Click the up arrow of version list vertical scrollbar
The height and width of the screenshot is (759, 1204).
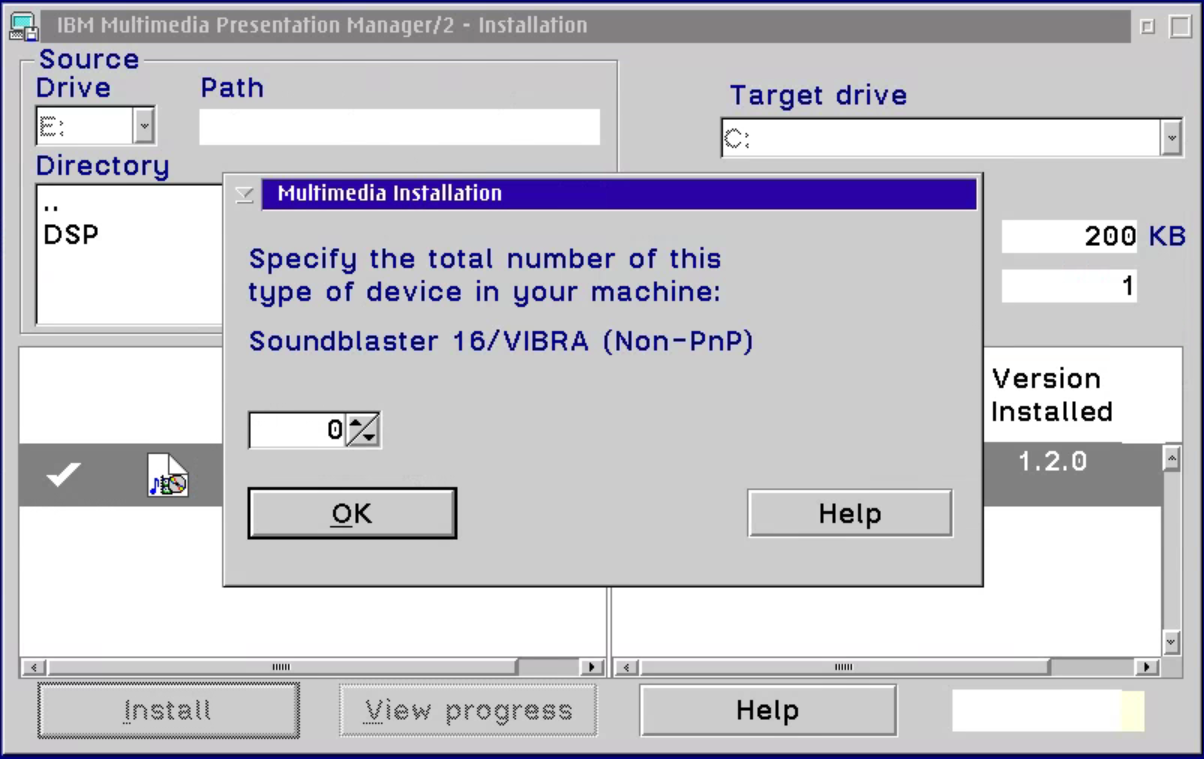pos(1172,457)
